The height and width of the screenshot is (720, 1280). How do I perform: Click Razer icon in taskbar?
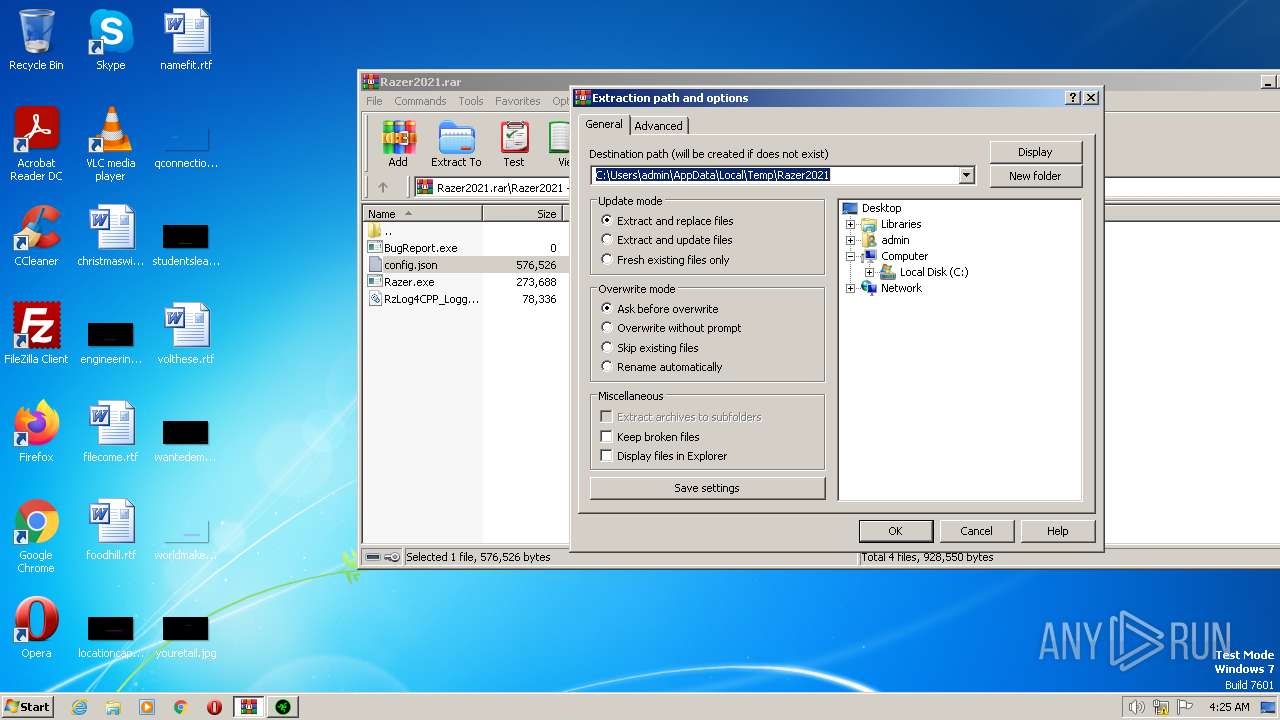[x=283, y=707]
